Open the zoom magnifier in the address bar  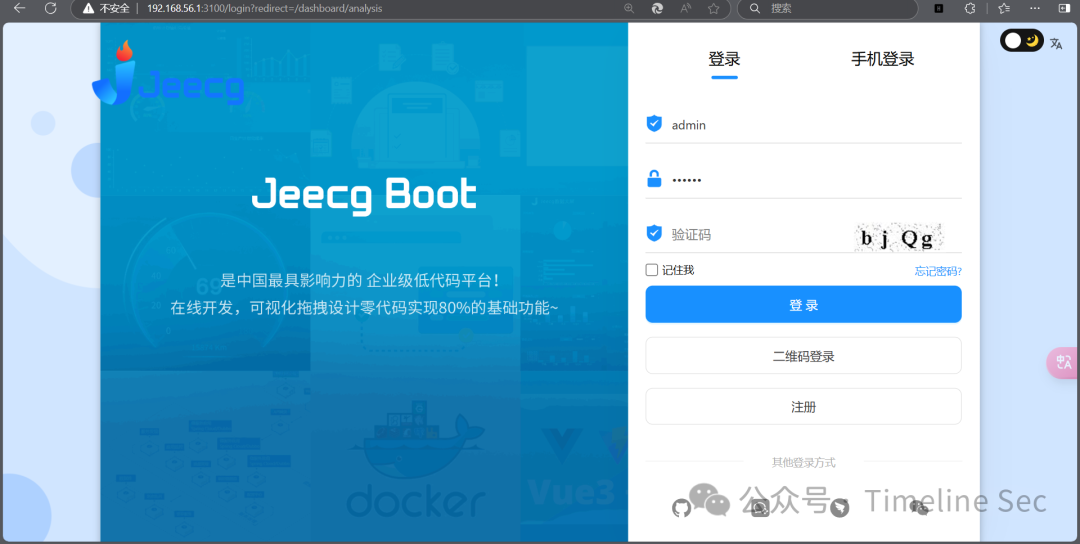coord(629,8)
